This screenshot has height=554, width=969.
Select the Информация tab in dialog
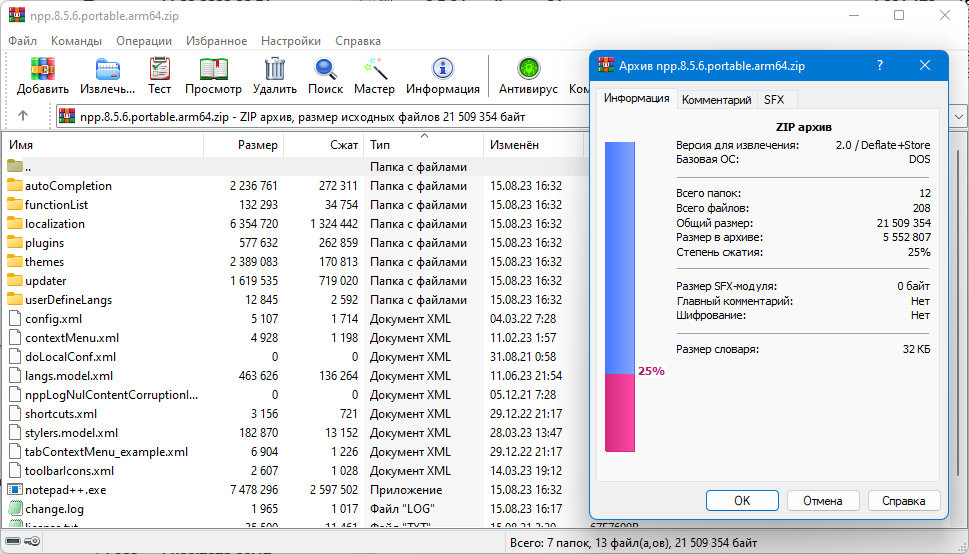[x=637, y=98]
